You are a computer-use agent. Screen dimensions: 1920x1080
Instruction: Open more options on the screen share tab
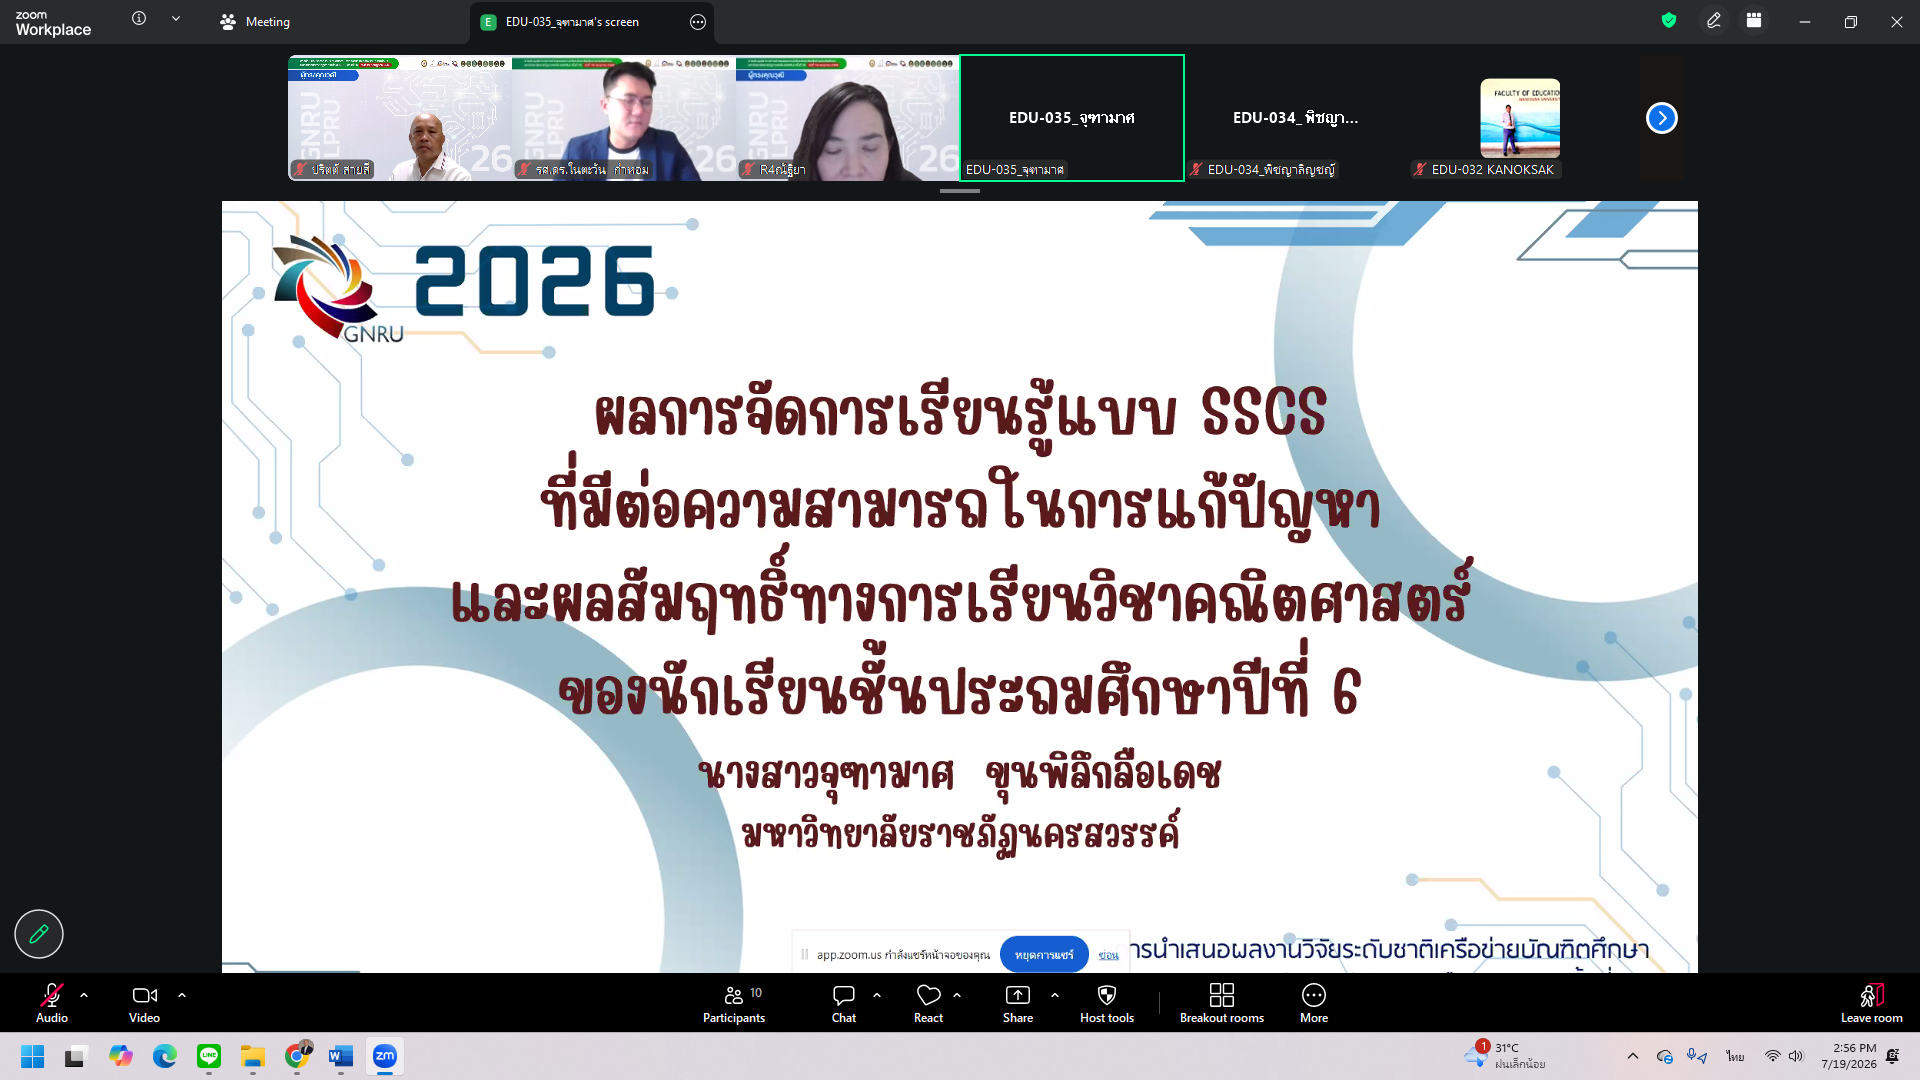pyautogui.click(x=698, y=22)
